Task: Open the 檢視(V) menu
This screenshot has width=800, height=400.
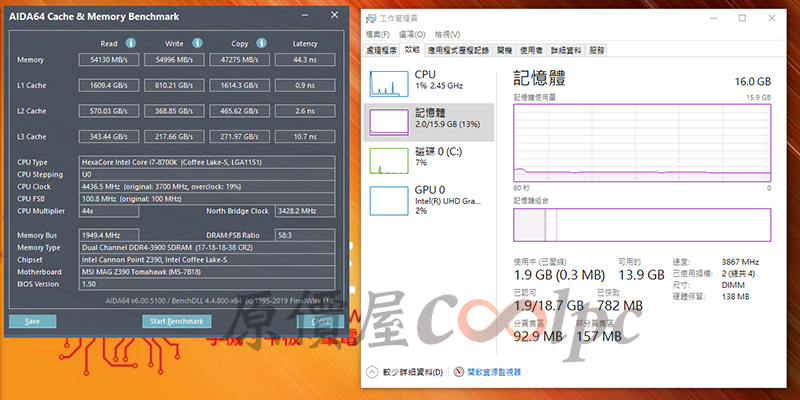Action: (x=447, y=34)
